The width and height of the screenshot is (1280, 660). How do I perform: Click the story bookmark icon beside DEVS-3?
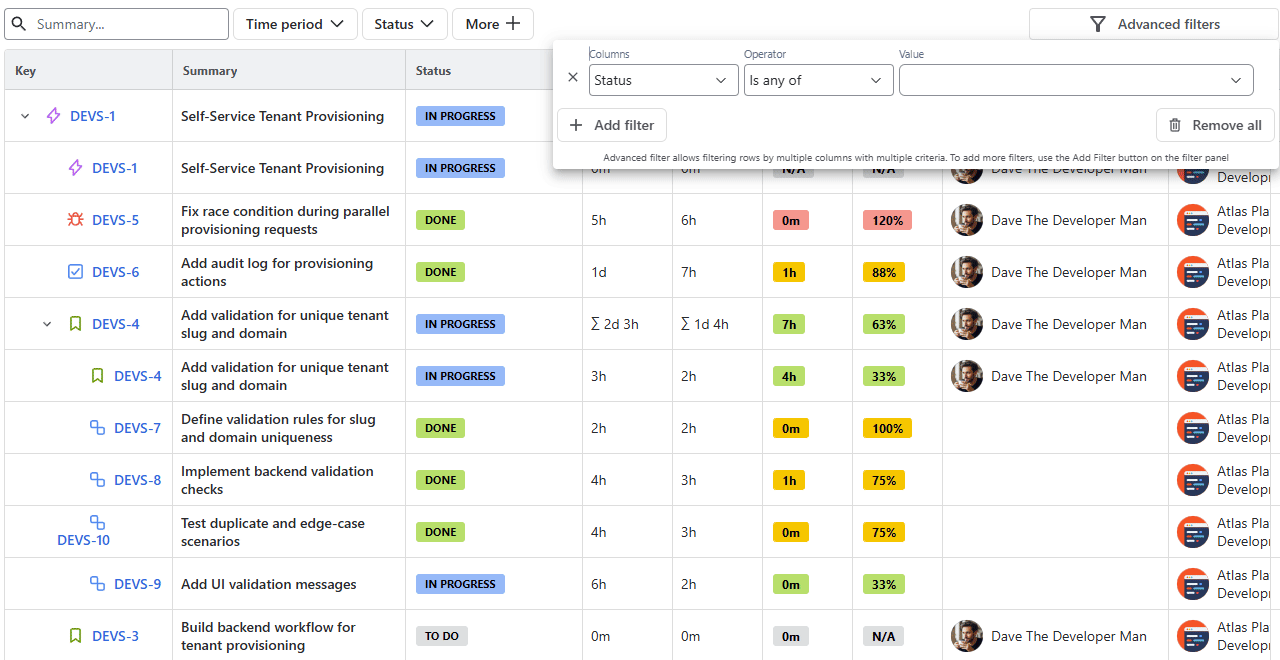click(75, 636)
